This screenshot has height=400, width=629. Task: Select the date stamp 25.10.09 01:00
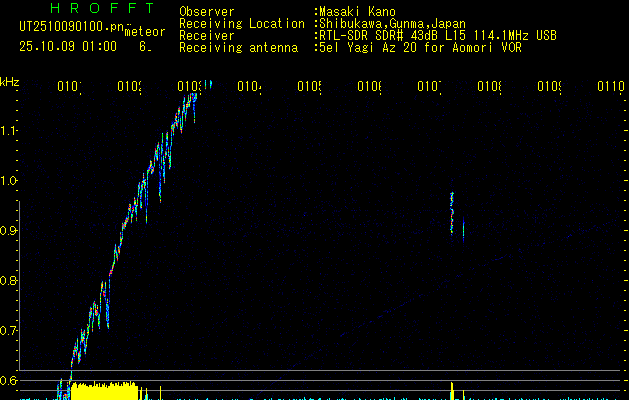68,47
